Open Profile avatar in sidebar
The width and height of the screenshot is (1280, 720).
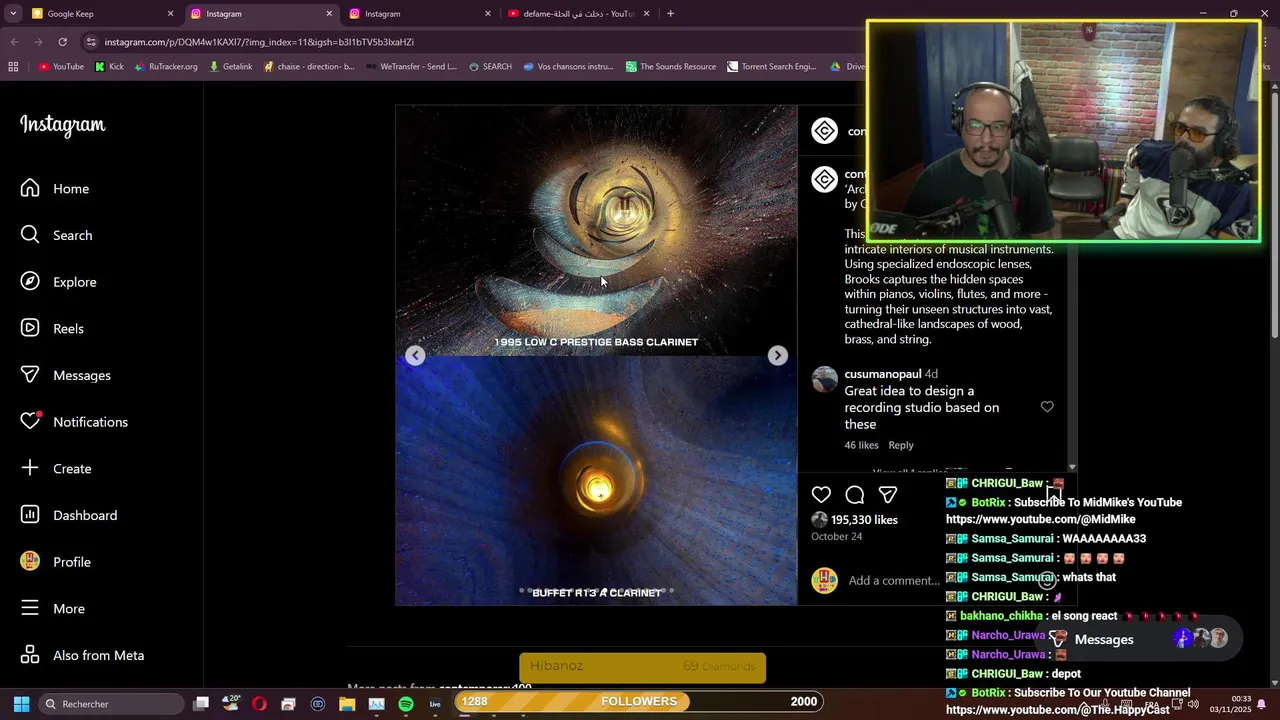pyautogui.click(x=30, y=561)
